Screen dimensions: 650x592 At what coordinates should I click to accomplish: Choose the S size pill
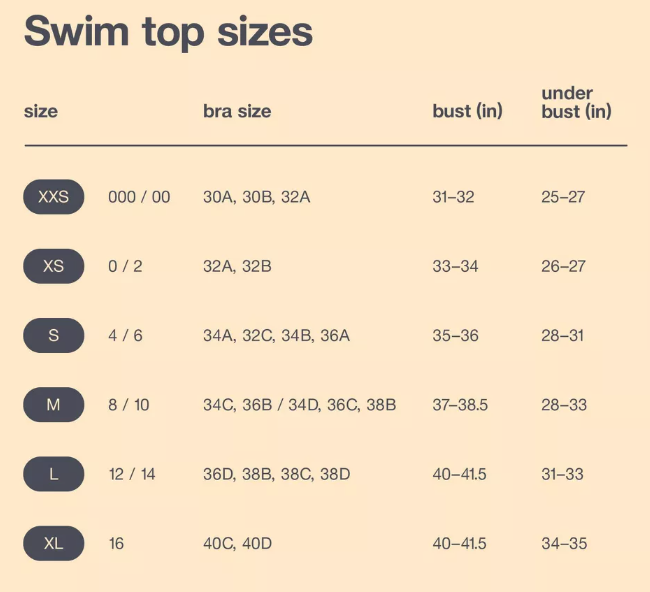pos(53,336)
